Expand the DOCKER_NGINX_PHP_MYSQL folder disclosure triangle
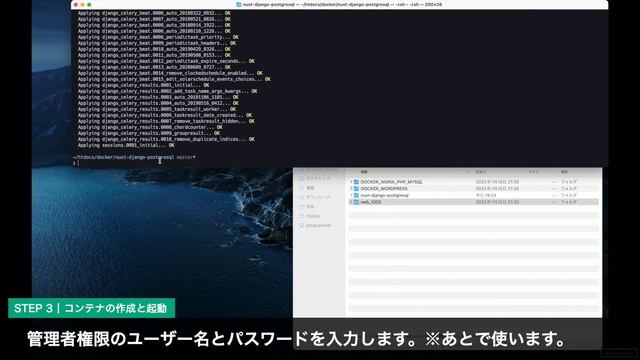 (351, 182)
